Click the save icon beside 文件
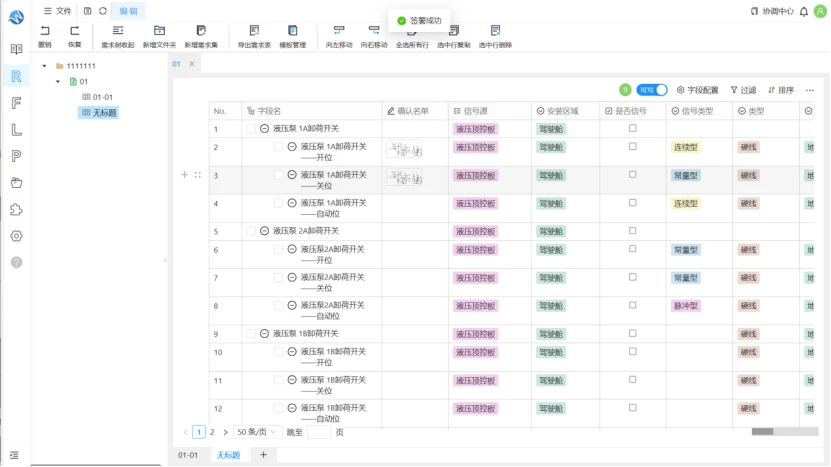 pyautogui.click(x=87, y=11)
